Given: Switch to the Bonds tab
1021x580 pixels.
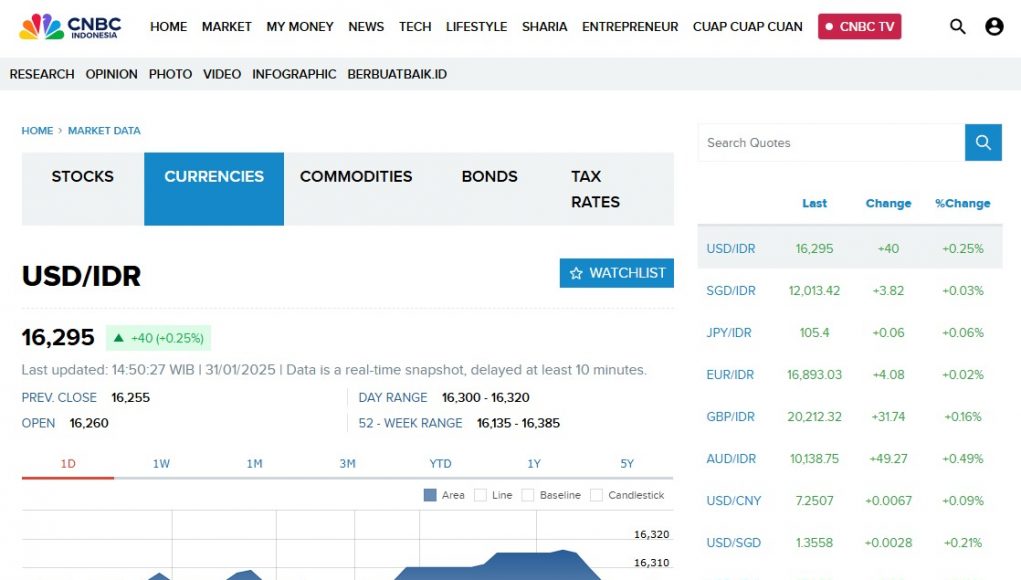Looking at the screenshot, I should point(489,177).
